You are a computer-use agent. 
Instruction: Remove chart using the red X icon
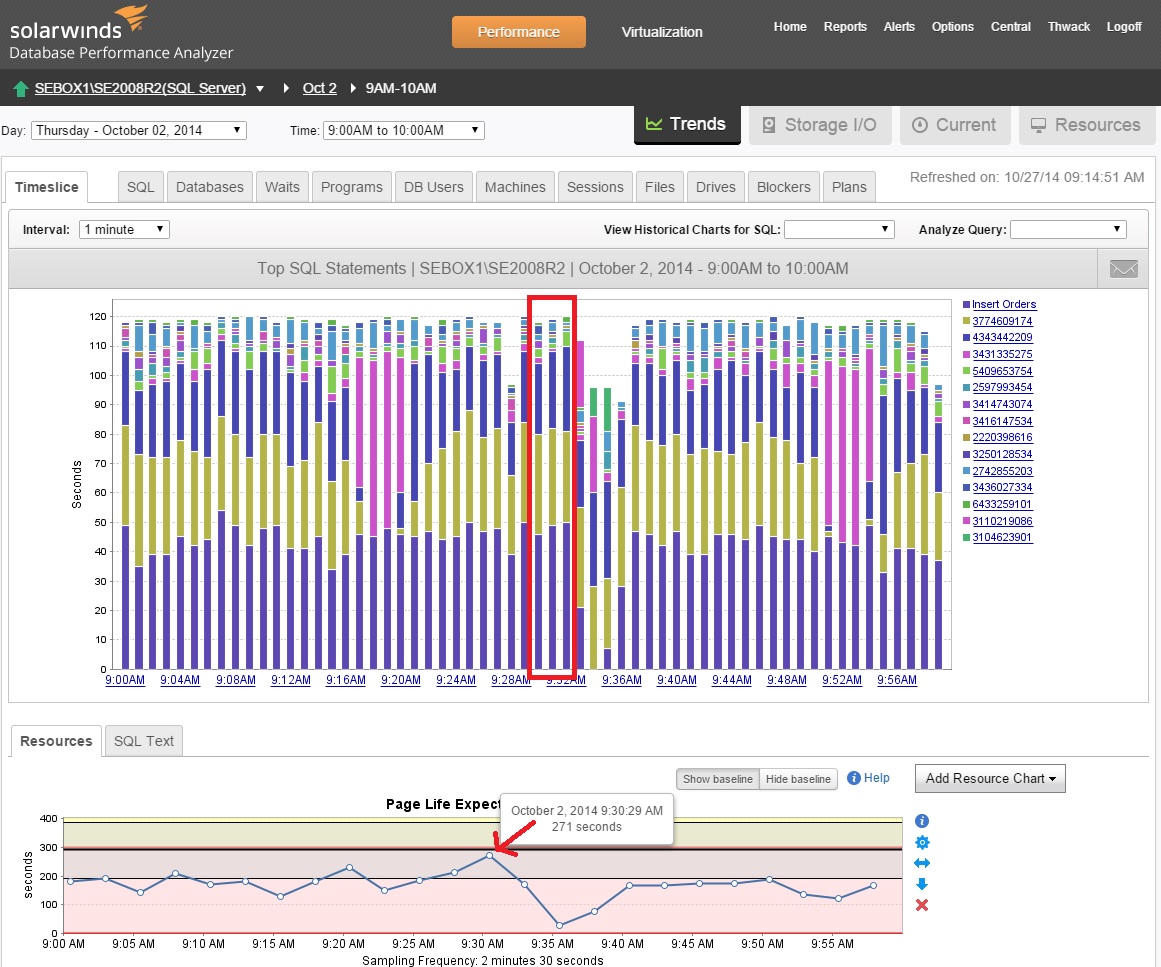tap(922, 905)
